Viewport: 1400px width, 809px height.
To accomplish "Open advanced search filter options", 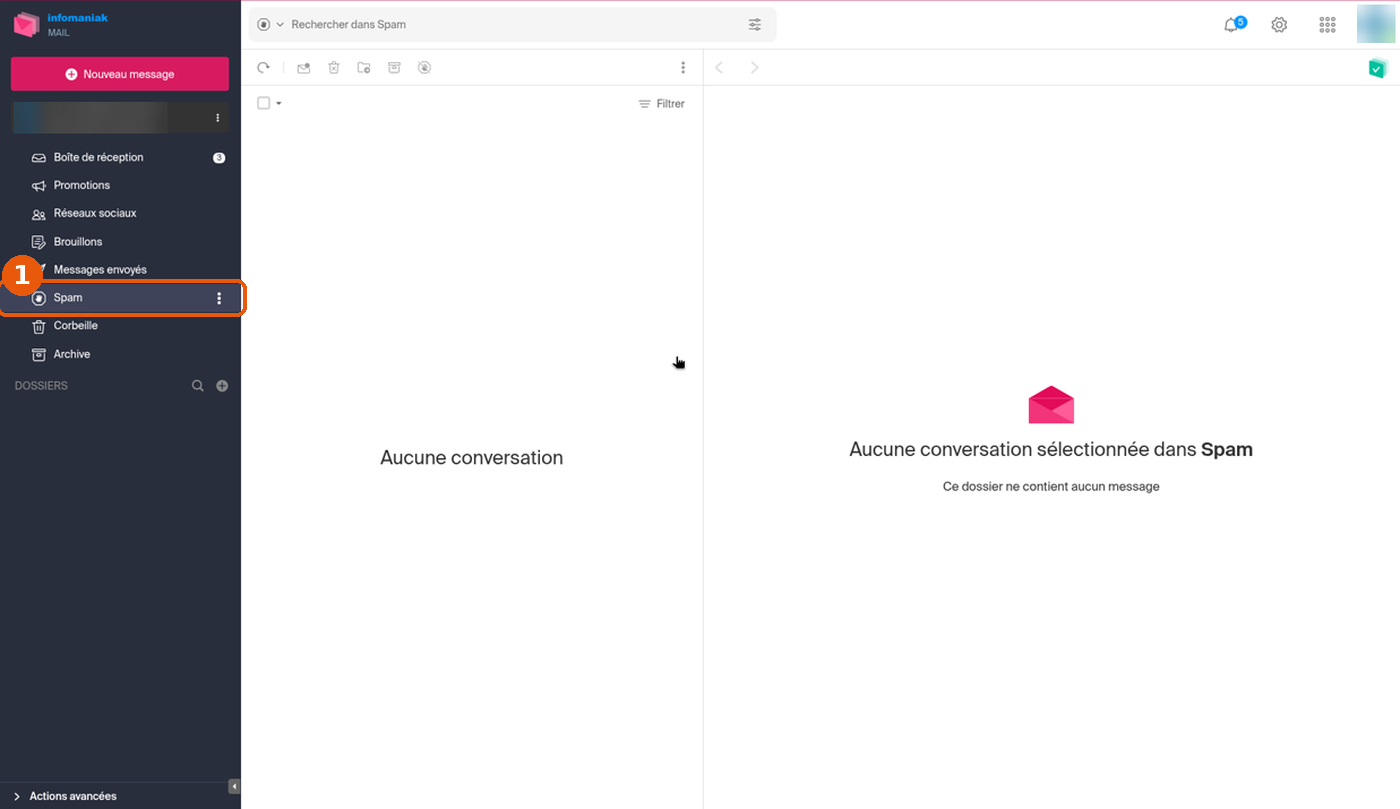I will [x=755, y=24].
